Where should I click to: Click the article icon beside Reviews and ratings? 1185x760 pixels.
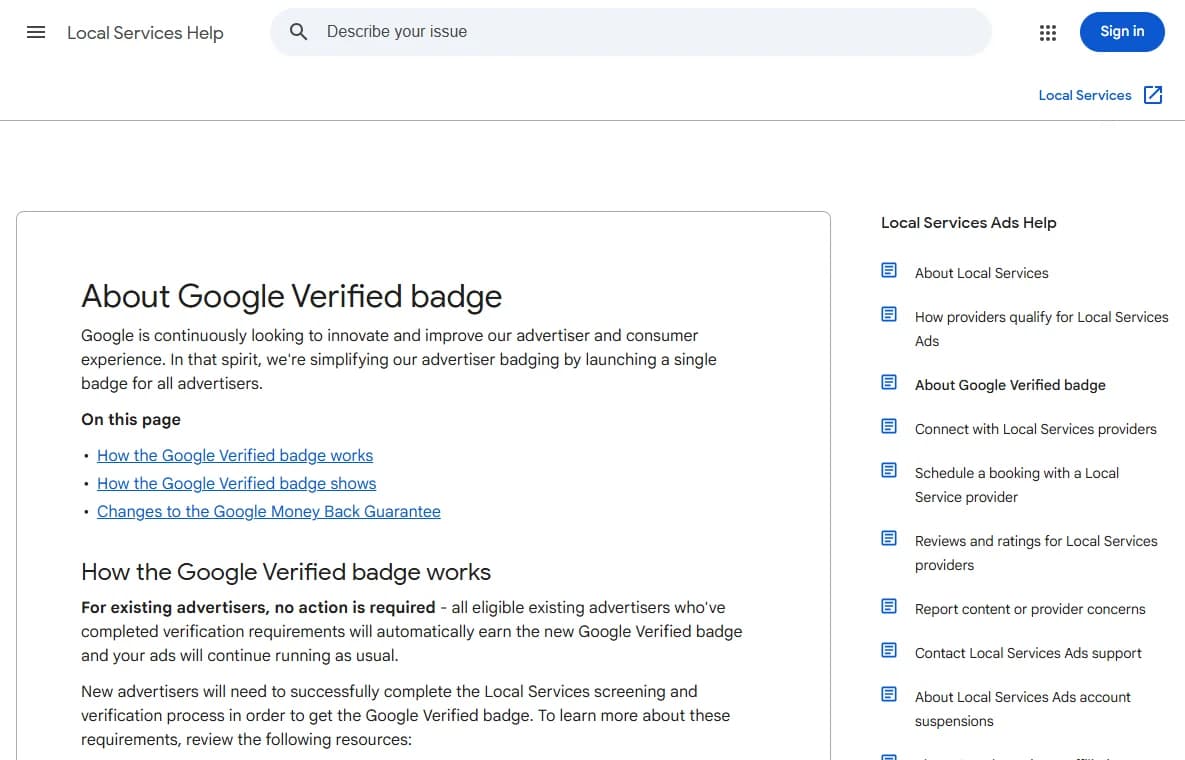pos(889,538)
